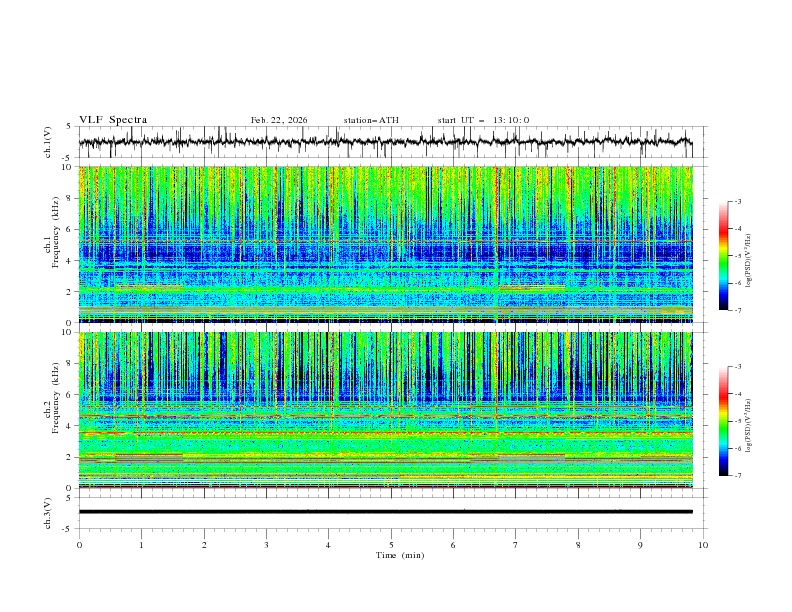The width and height of the screenshot is (792, 612).
Task: Click the "ch.1 Frequency (kHz)" axis label
Action: pyautogui.click(x=52, y=232)
